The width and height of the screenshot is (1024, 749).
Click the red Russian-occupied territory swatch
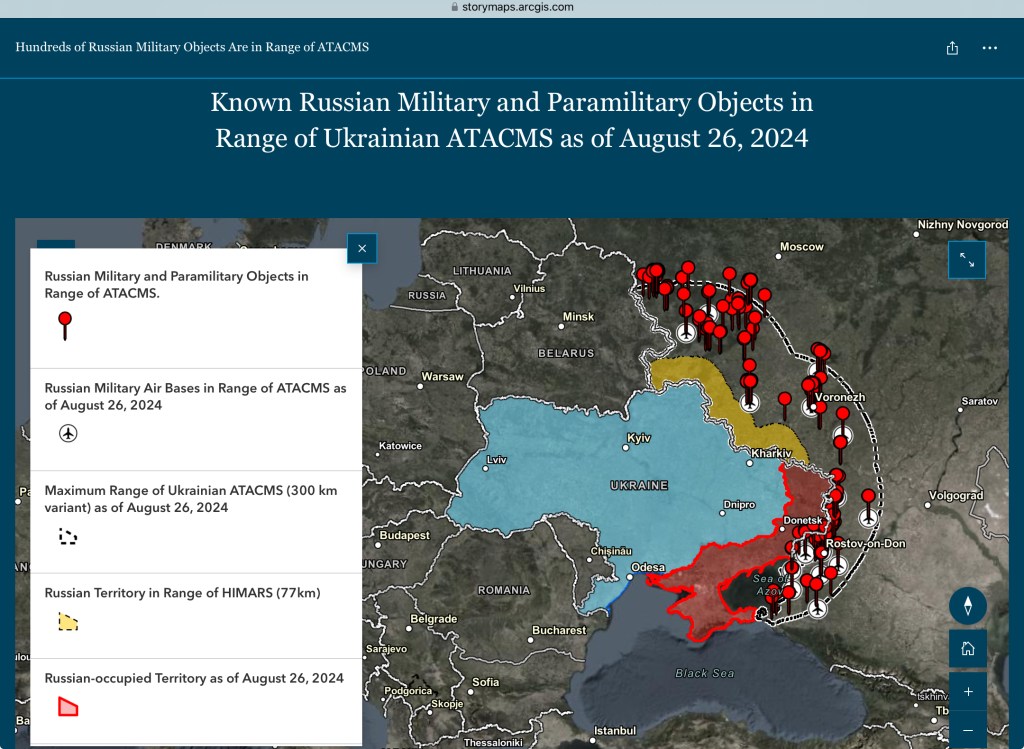(x=68, y=707)
